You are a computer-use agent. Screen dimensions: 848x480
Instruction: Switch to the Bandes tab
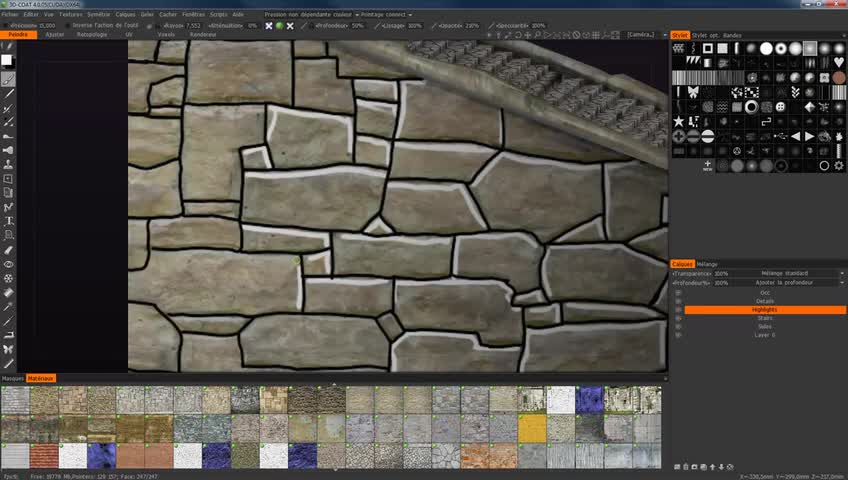[732, 36]
